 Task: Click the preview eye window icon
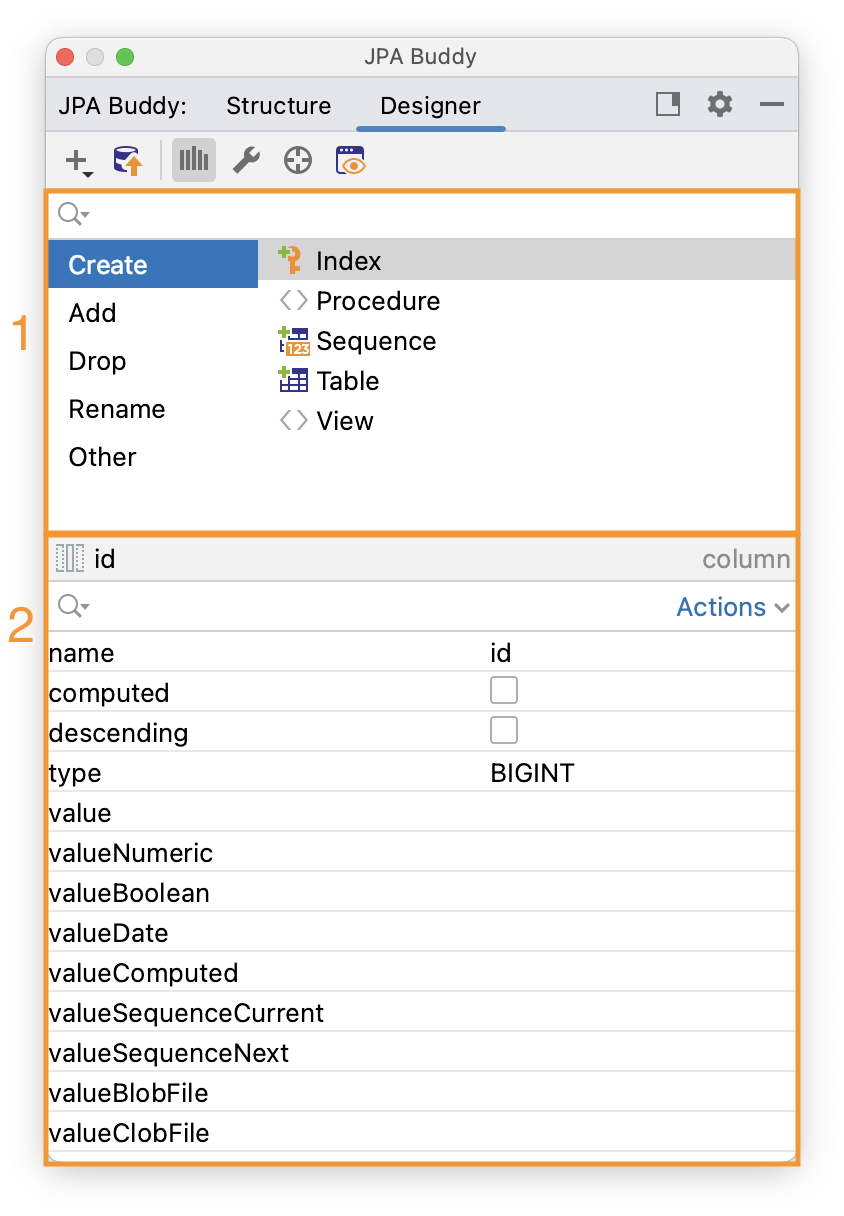click(x=351, y=160)
